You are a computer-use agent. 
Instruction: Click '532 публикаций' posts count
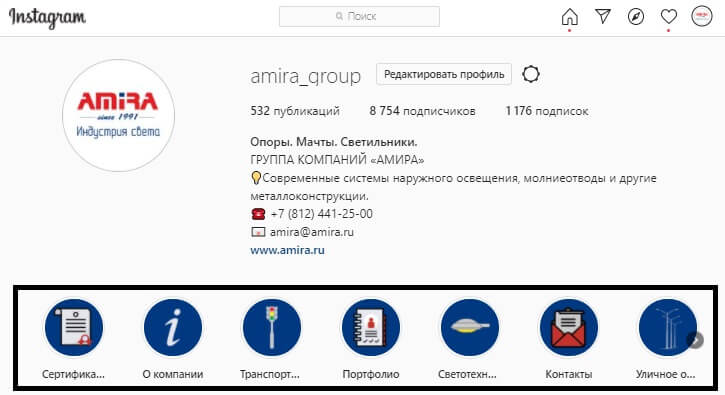coord(295,111)
